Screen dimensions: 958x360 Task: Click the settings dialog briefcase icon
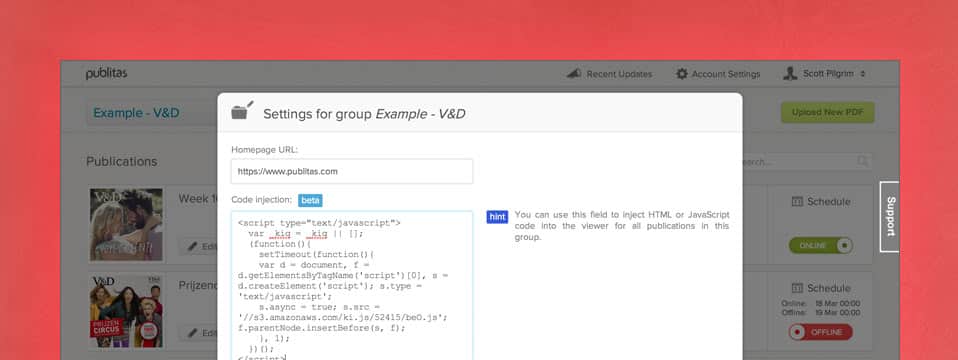[242, 111]
